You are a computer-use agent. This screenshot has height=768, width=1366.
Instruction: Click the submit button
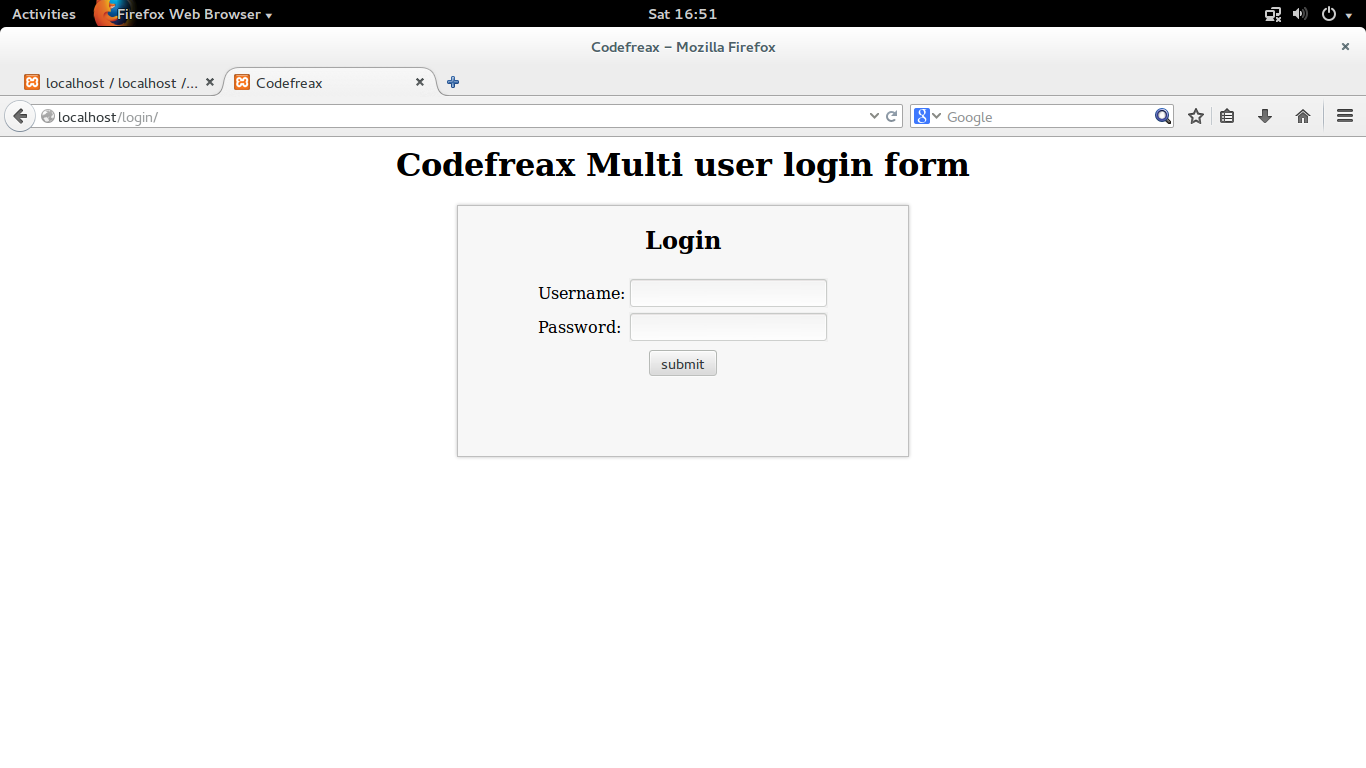(683, 363)
